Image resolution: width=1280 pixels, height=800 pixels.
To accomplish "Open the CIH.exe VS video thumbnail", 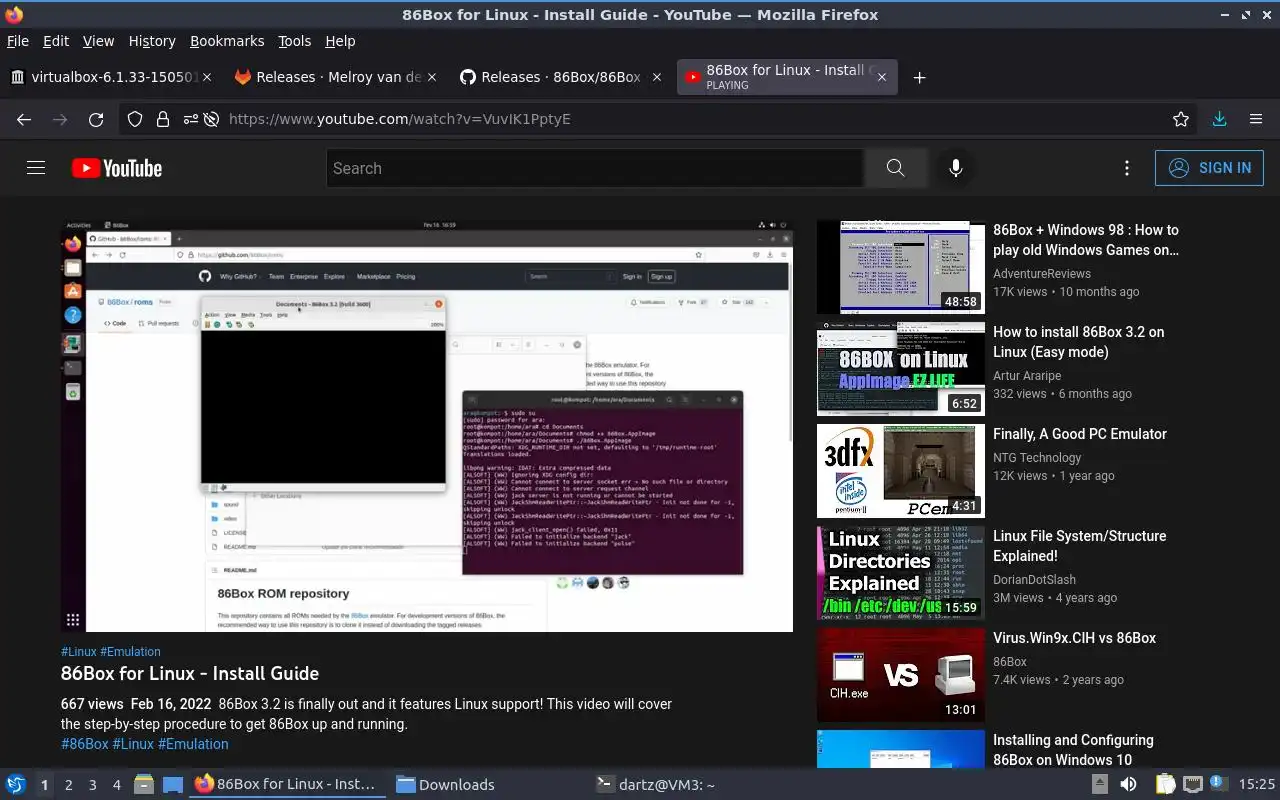I will pos(901,675).
